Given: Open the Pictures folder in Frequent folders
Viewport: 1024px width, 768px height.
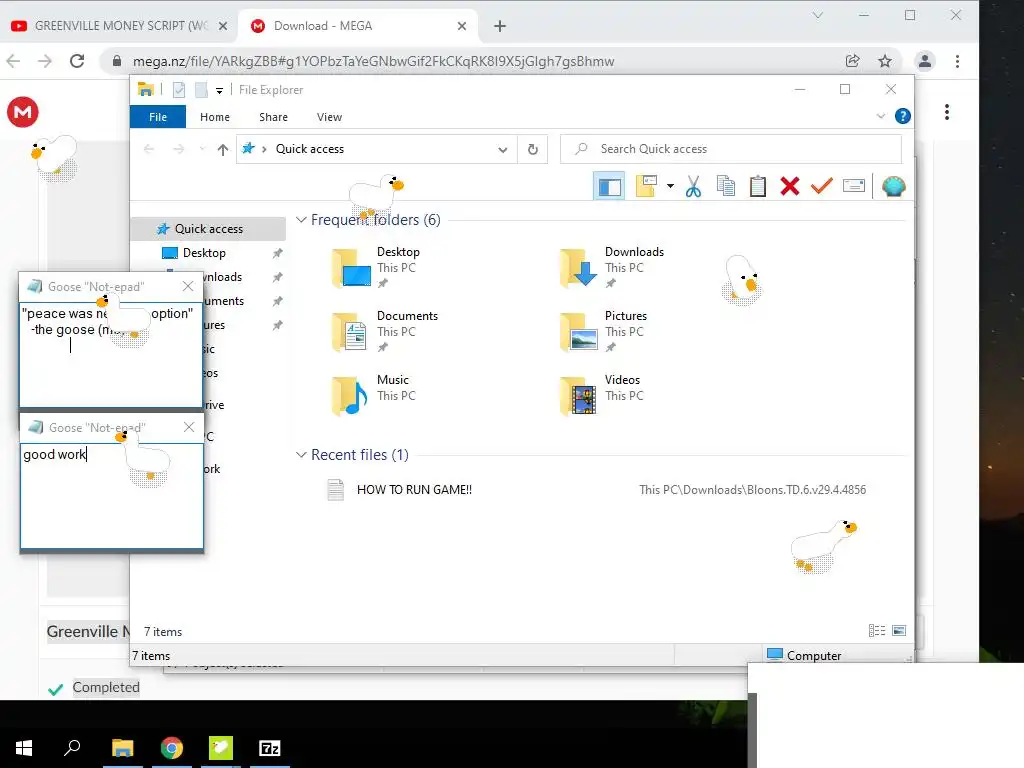Looking at the screenshot, I should point(603,330).
